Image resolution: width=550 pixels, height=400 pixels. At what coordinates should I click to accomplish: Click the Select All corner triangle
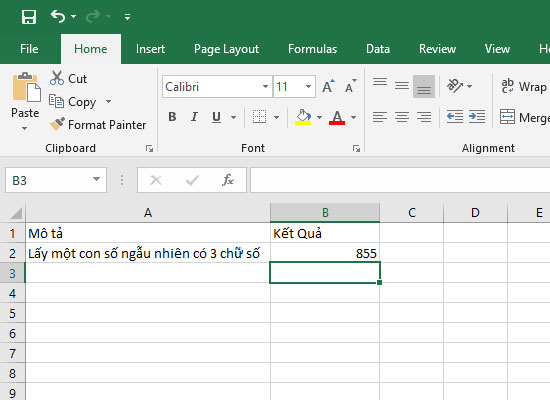(15, 213)
